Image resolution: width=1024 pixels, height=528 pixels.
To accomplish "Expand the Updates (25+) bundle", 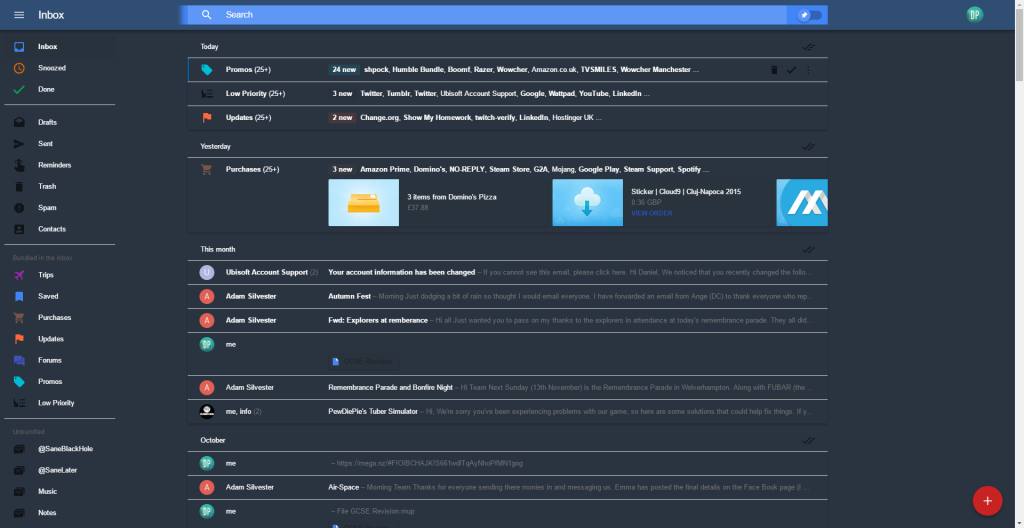I will (x=507, y=118).
